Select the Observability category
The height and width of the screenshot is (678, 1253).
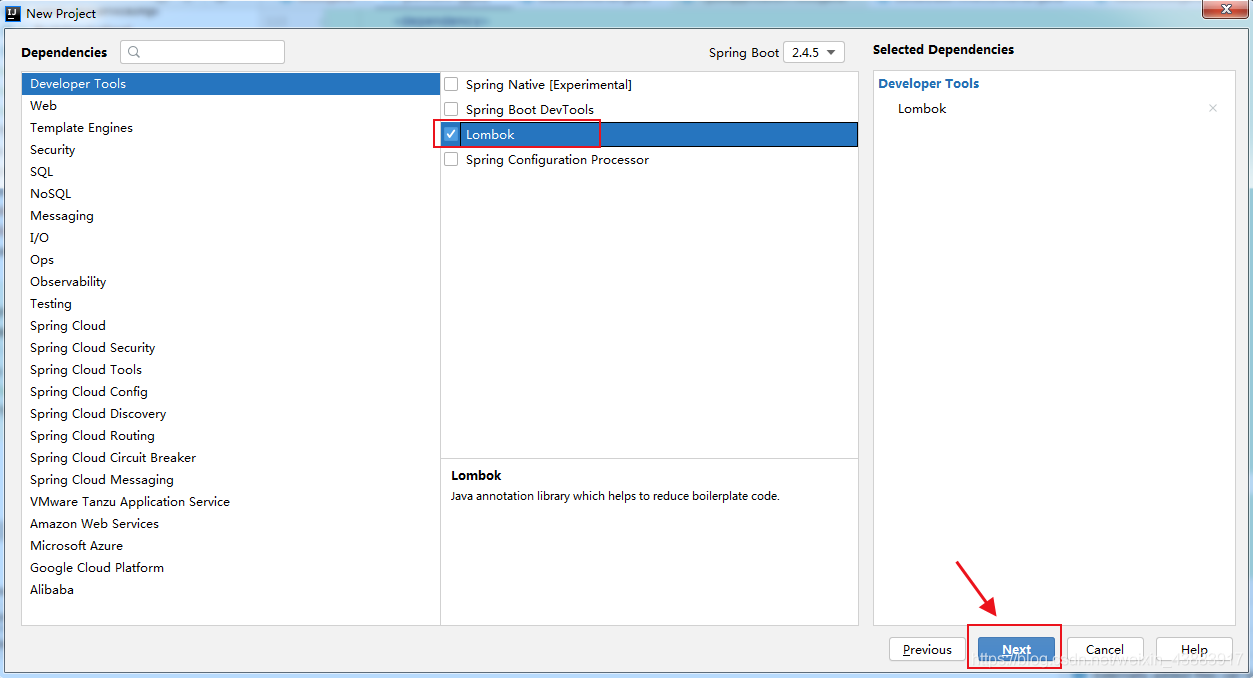[x=230, y=282]
